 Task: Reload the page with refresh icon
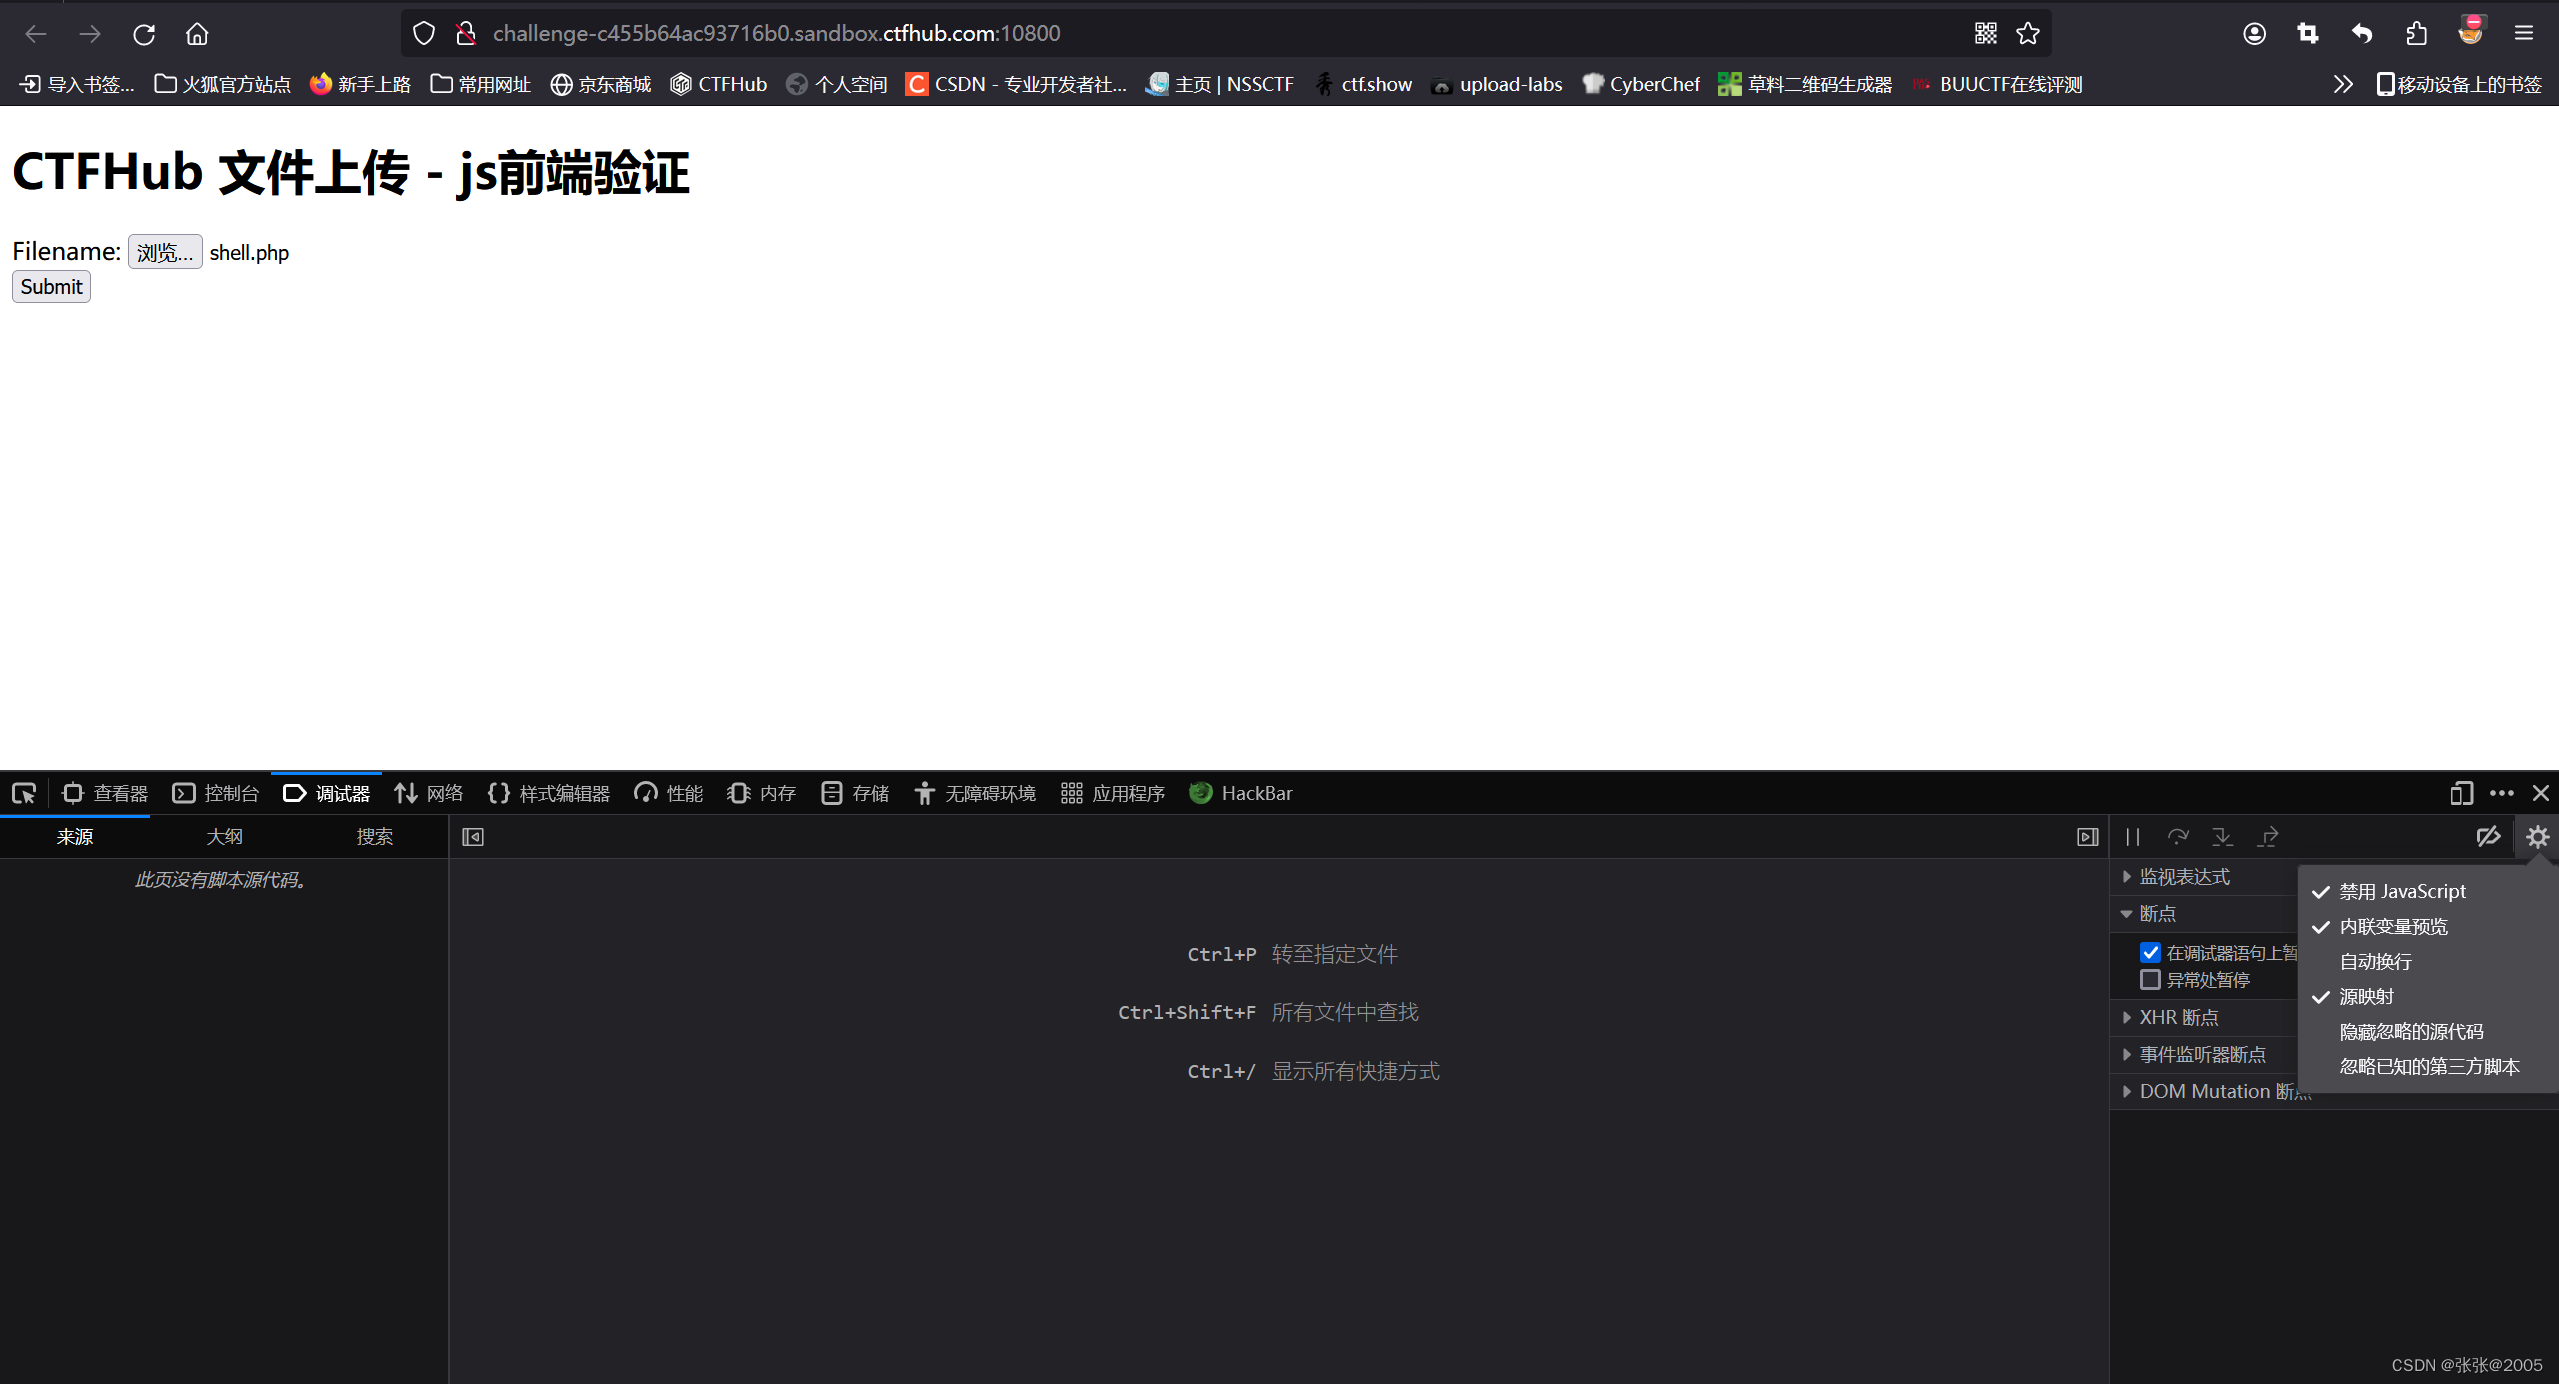tap(144, 34)
